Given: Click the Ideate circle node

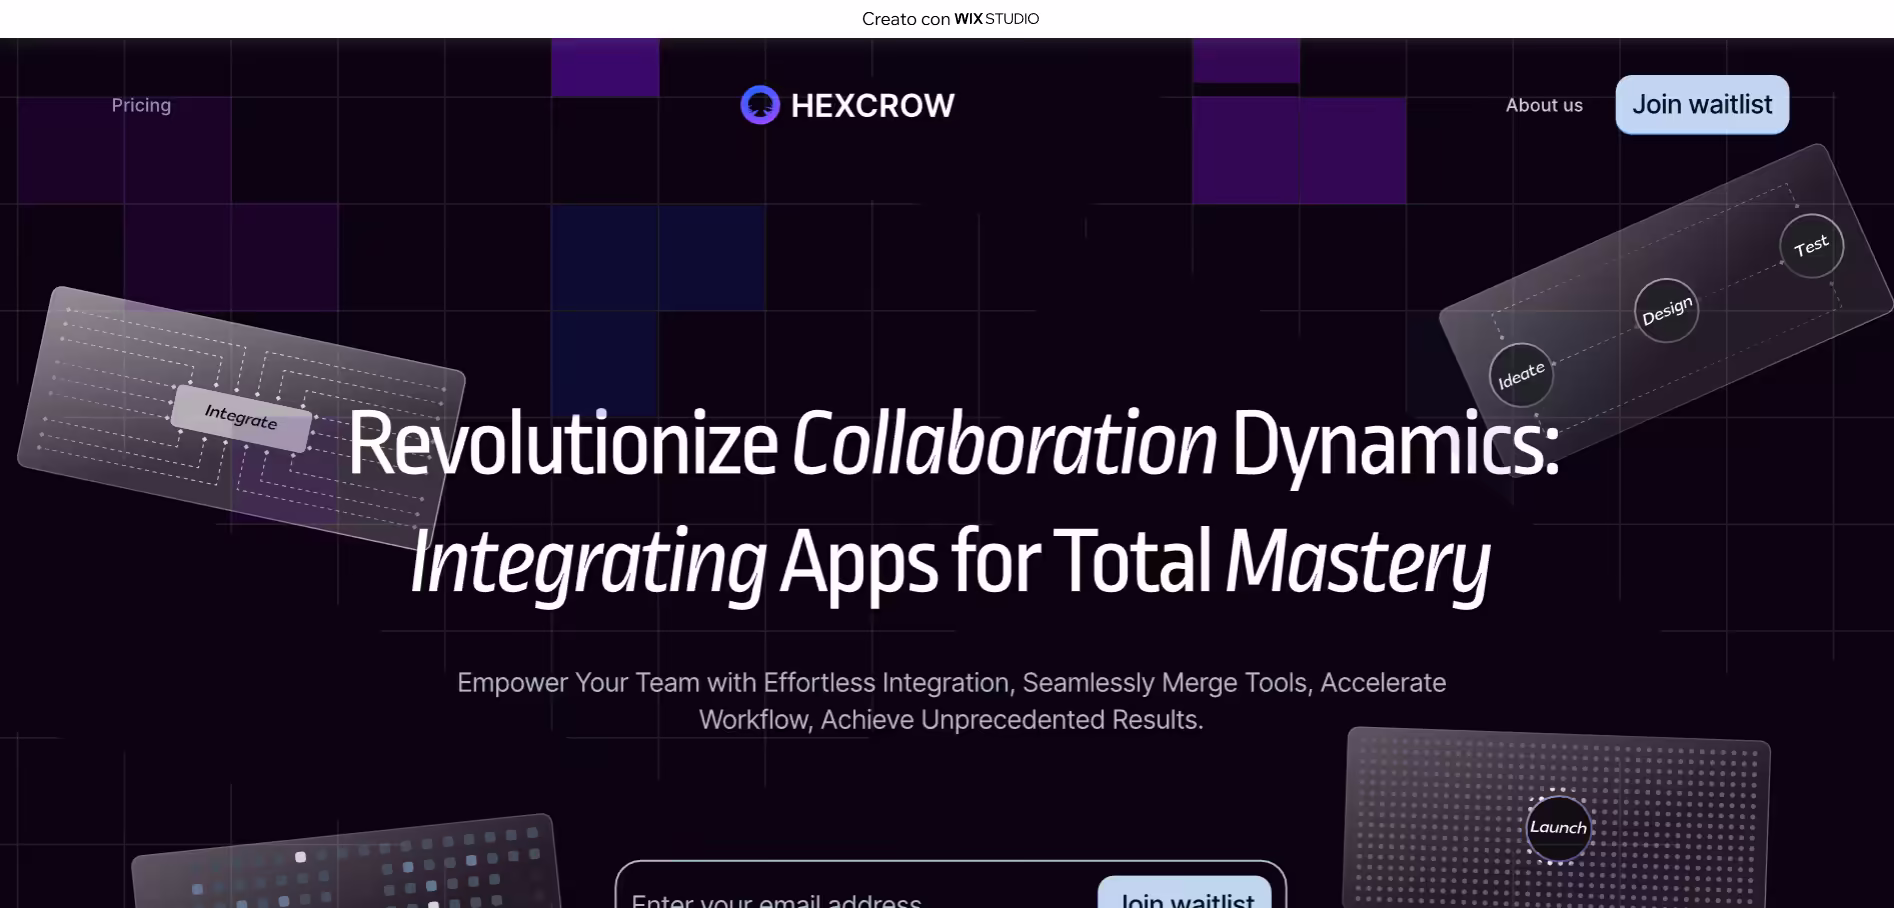Looking at the screenshot, I should 1521,375.
